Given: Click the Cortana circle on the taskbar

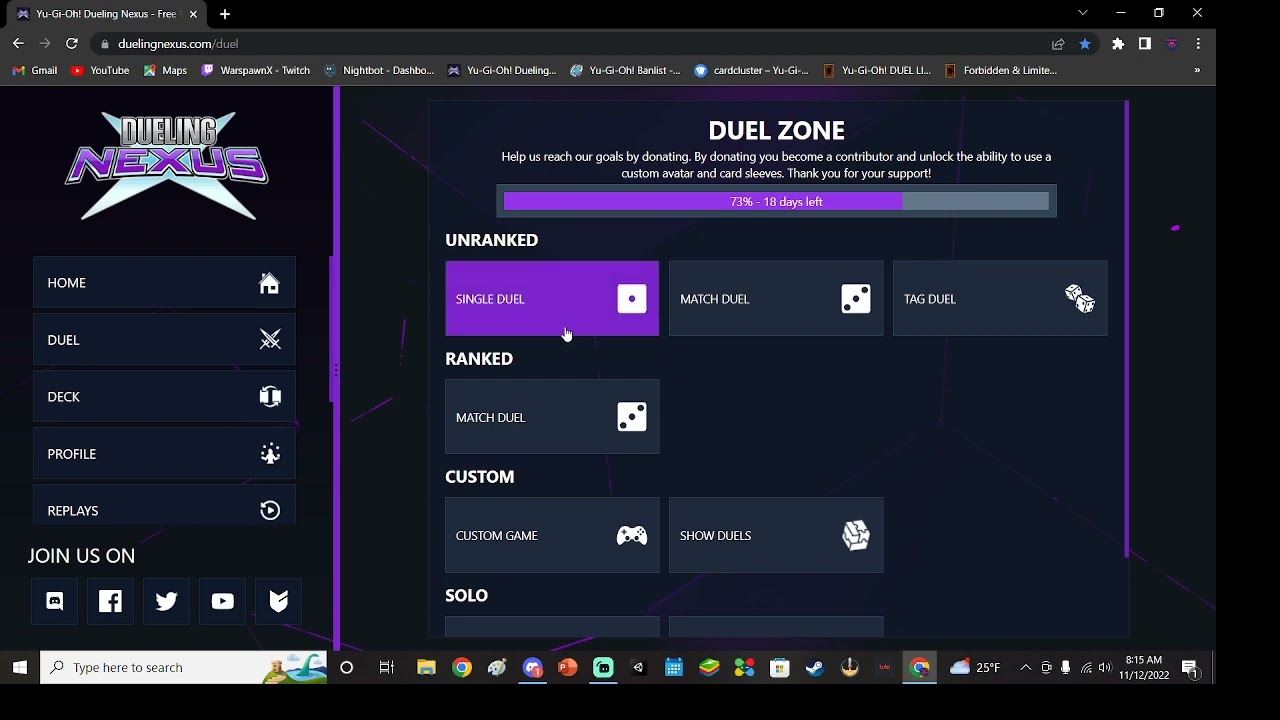Looking at the screenshot, I should click(347, 668).
